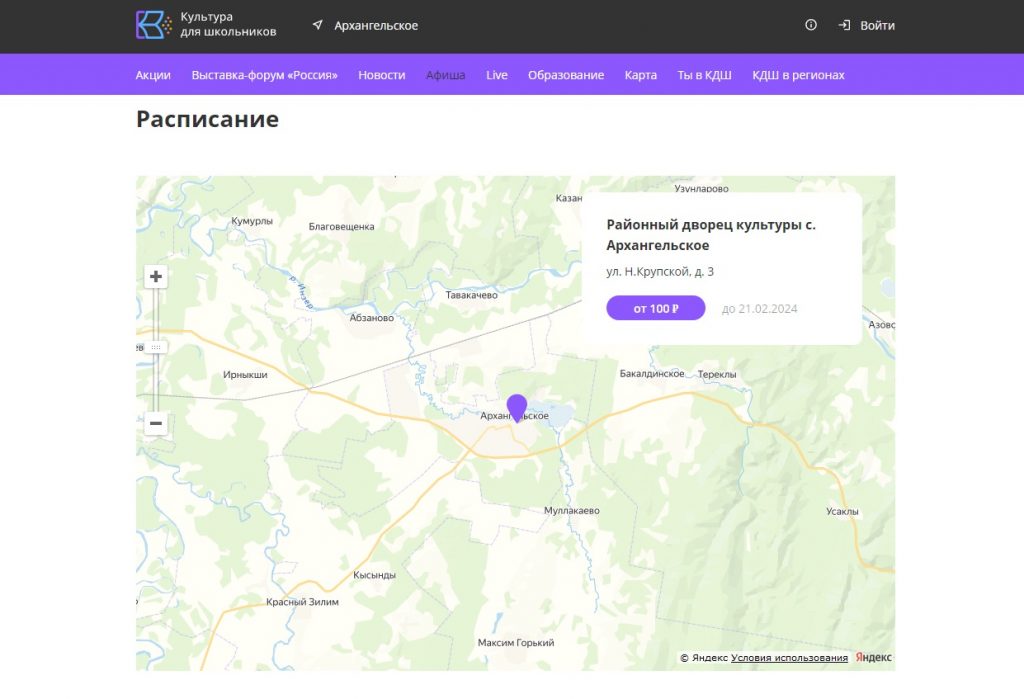Click the Культура для школьников logo
1024x699 pixels.
coord(206,25)
